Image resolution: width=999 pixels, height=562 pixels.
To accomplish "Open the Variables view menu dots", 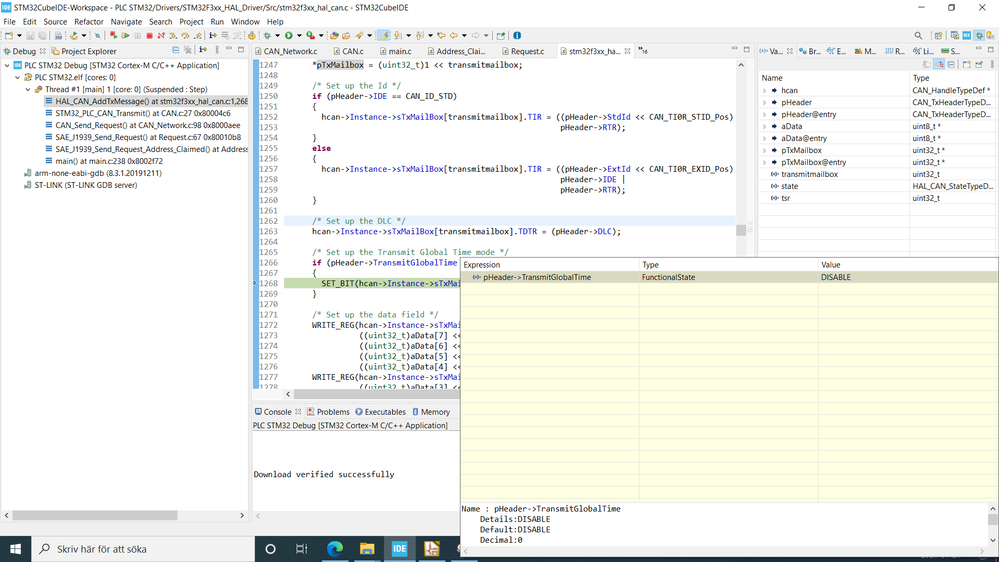I will point(992,64).
